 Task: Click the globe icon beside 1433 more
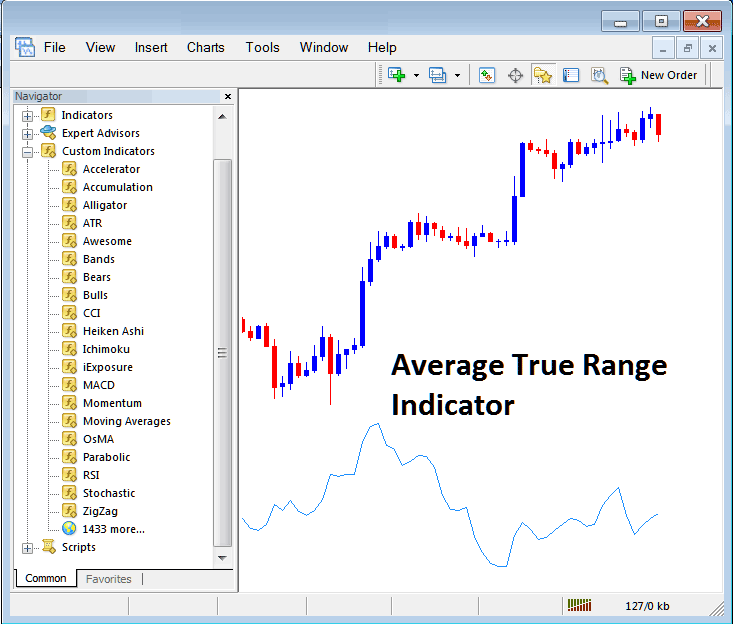69,529
